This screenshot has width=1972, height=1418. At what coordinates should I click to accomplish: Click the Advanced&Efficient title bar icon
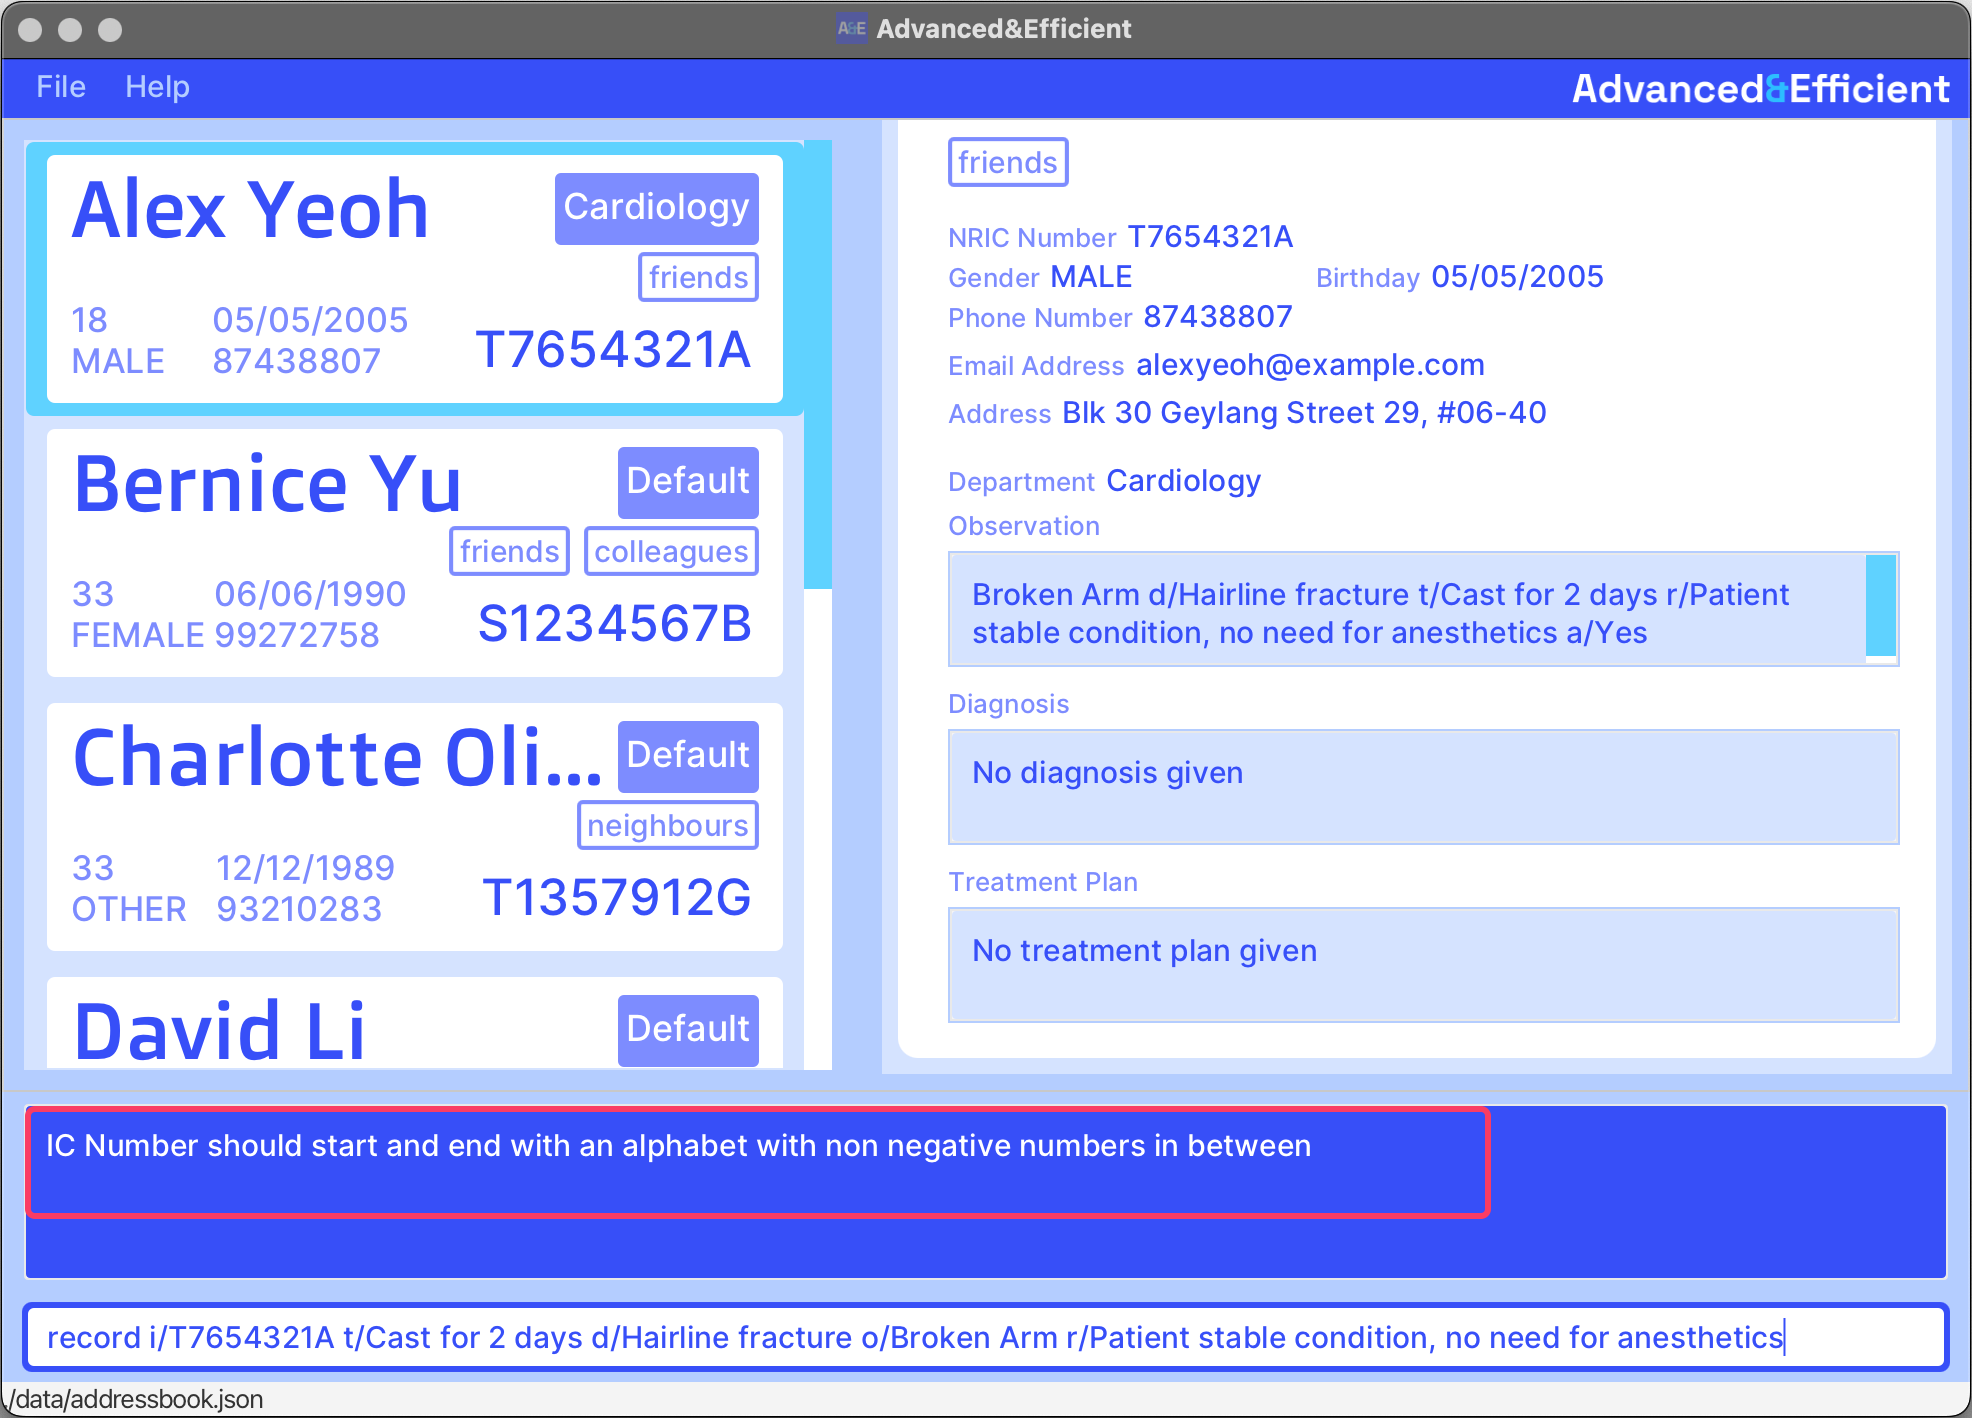coord(851,28)
